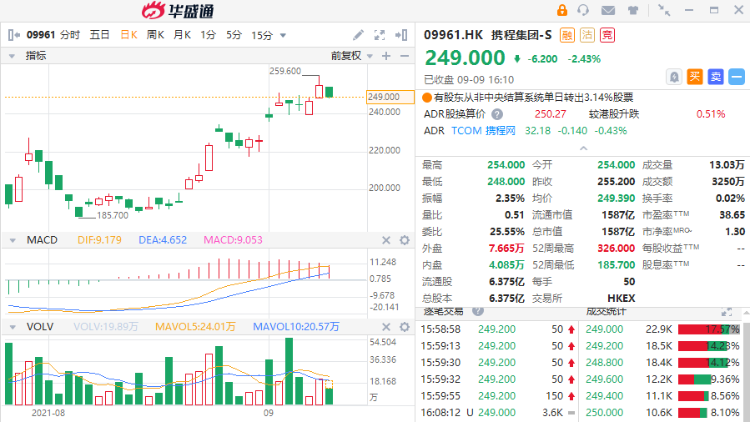Zoom out chart with minus icon
This screenshot has height=422, width=750.
pos(405,56)
